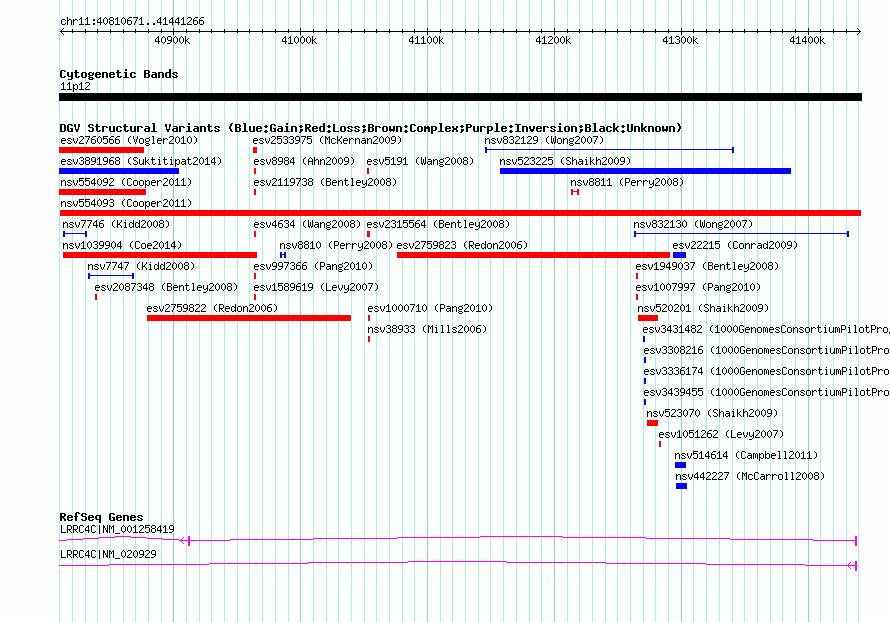Click the red esv2759823 loss bar
890x622 pixels.
[534, 255]
